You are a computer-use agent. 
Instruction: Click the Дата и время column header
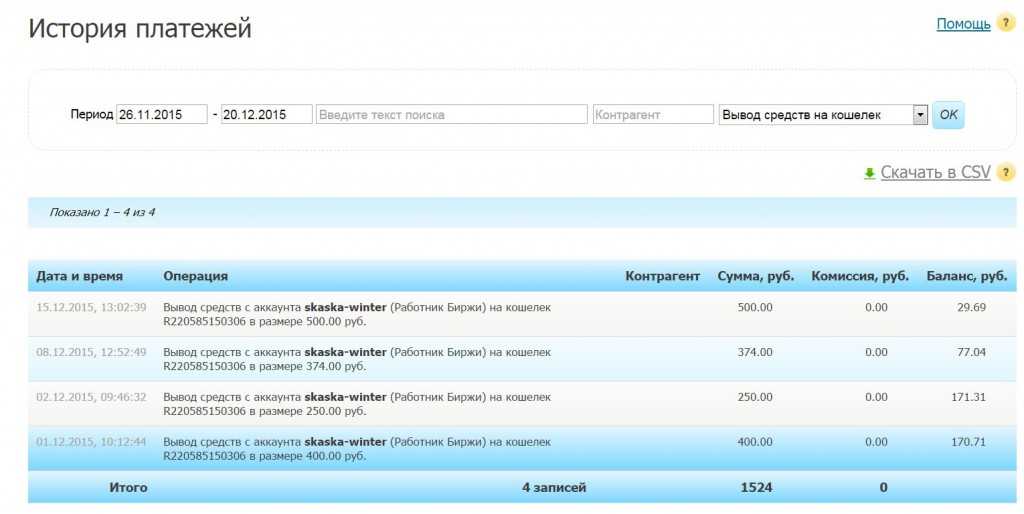79,276
